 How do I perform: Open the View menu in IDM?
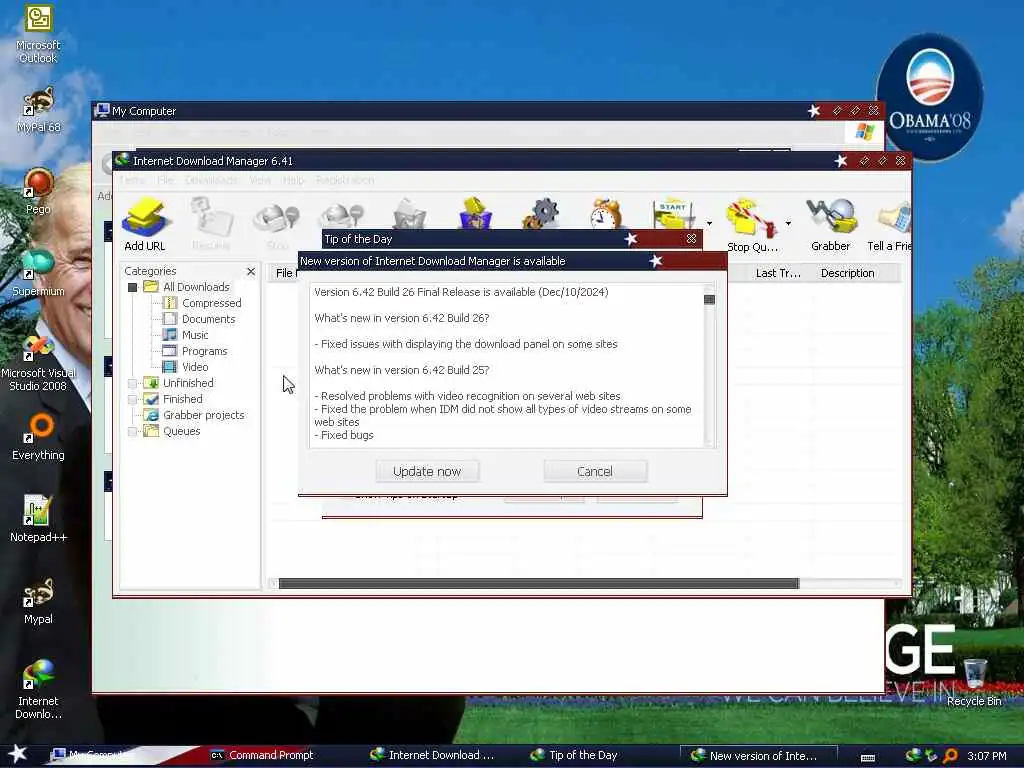(260, 180)
